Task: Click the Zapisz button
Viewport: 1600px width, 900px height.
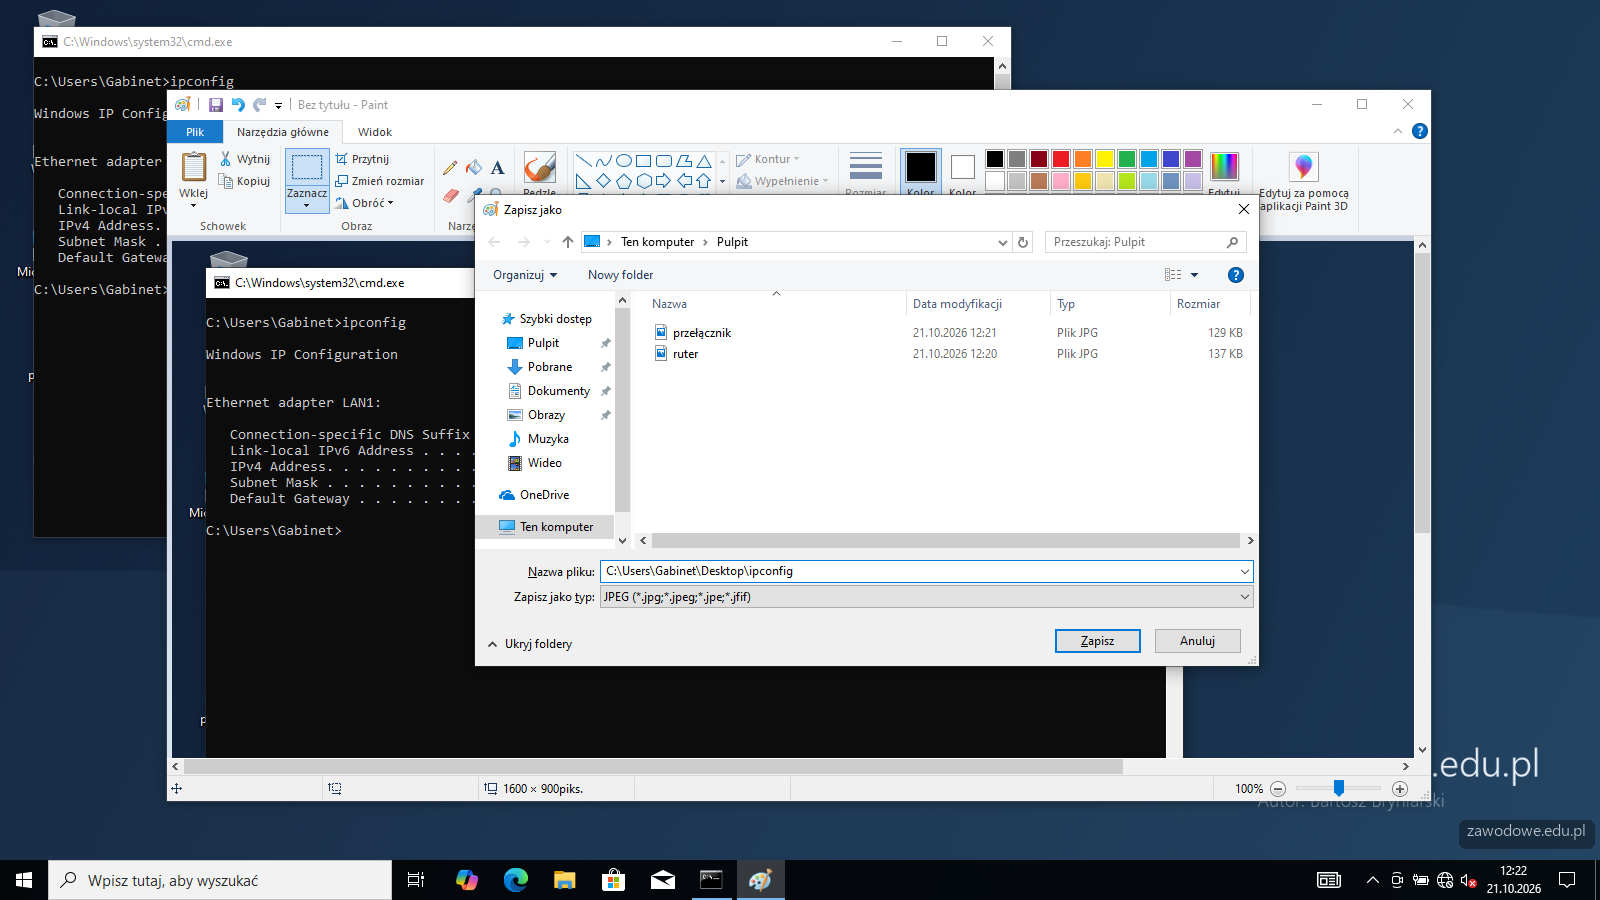Action: 1098,641
